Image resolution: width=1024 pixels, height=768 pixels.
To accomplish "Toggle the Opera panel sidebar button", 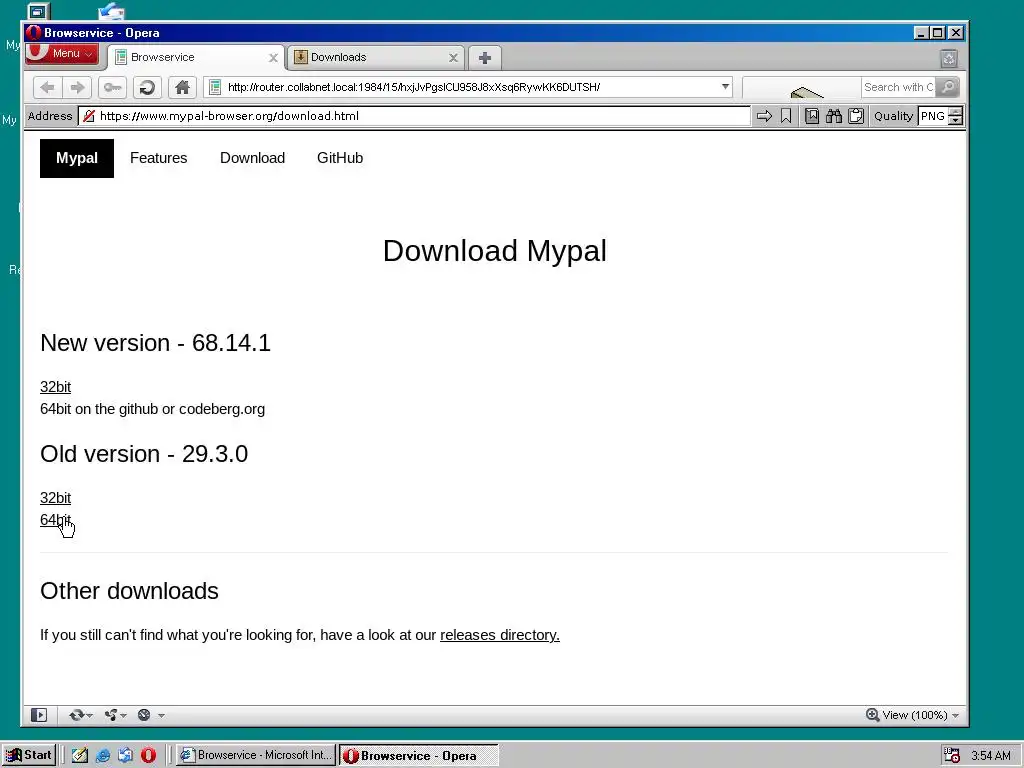I will [x=39, y=715].
